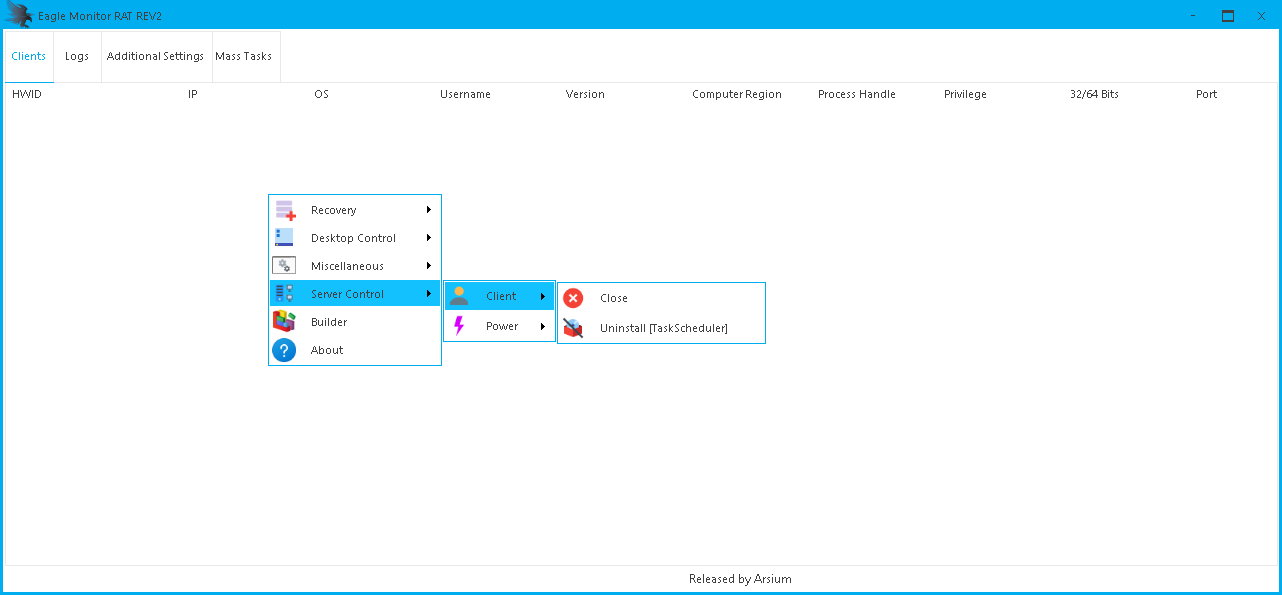The width and height of the screenshot is (1282, 595).
Task: Select the Clients tab
Action: (x=28, y=56)
